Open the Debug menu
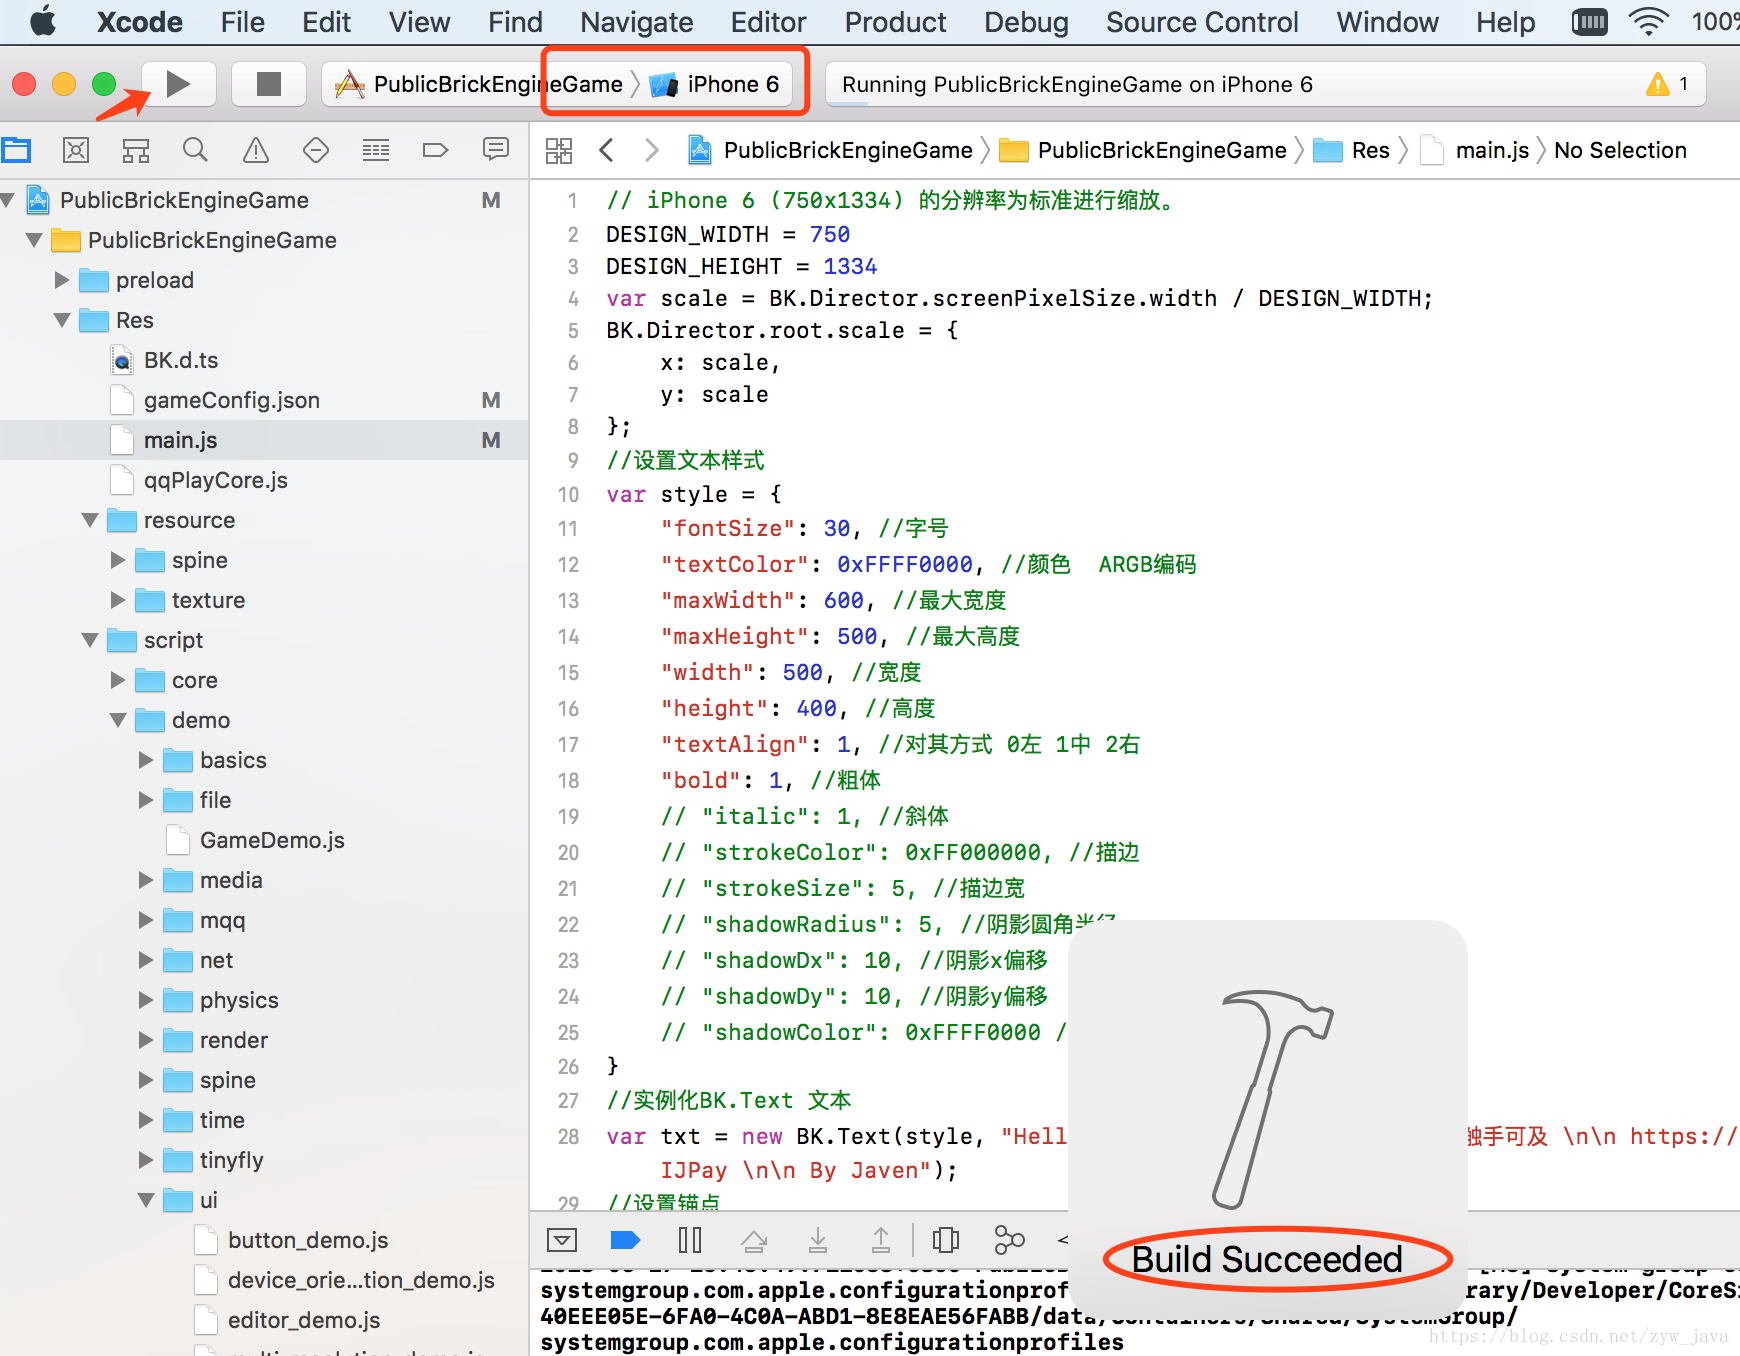 point(1026,22)
